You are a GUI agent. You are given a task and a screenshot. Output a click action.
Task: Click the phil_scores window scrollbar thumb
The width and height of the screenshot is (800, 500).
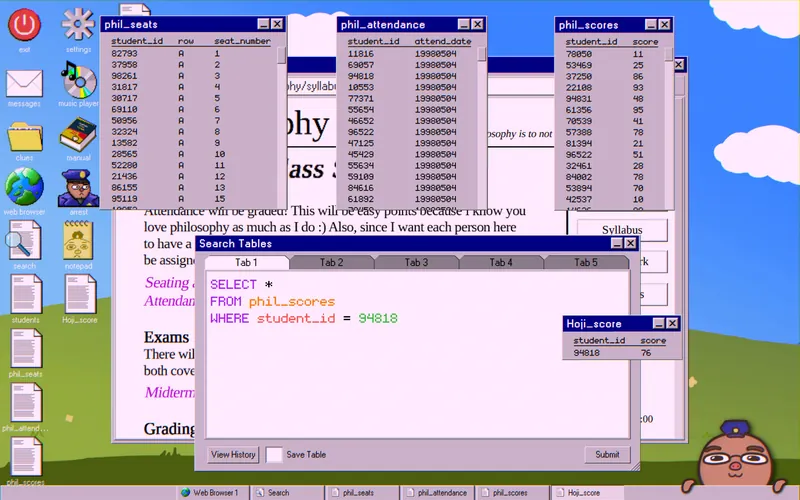pyautogui.click(x=669, y=55)
